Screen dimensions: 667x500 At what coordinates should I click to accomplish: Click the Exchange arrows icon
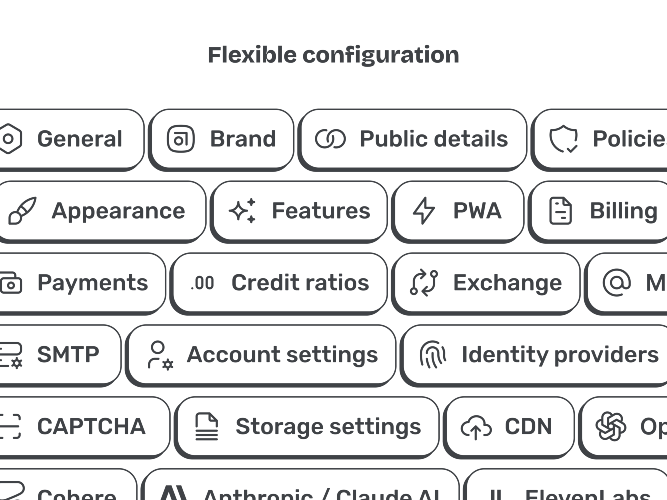(x=424, y=283)
